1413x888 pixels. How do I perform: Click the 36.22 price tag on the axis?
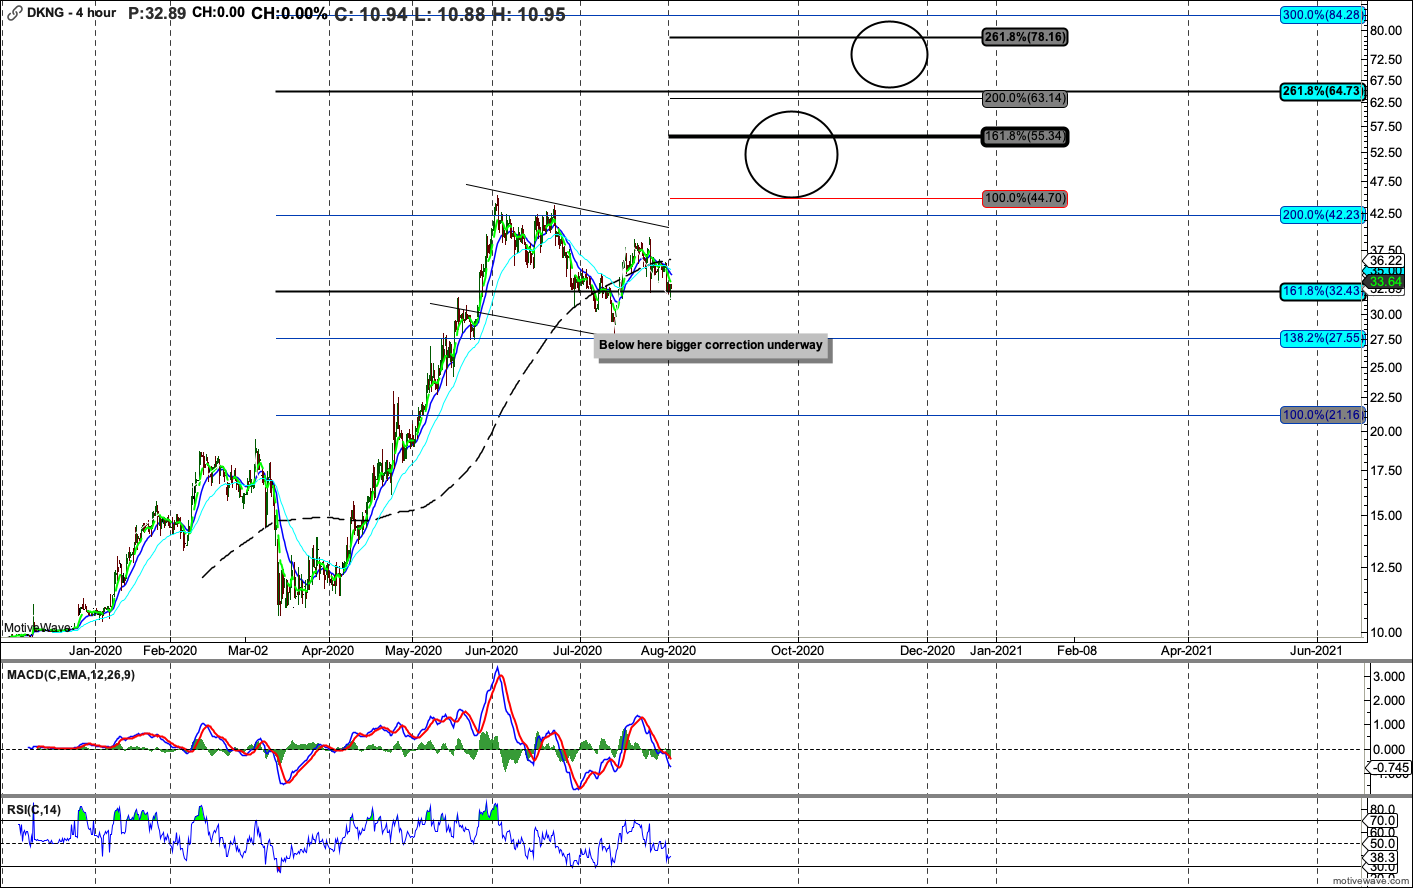coord(1386,260)
